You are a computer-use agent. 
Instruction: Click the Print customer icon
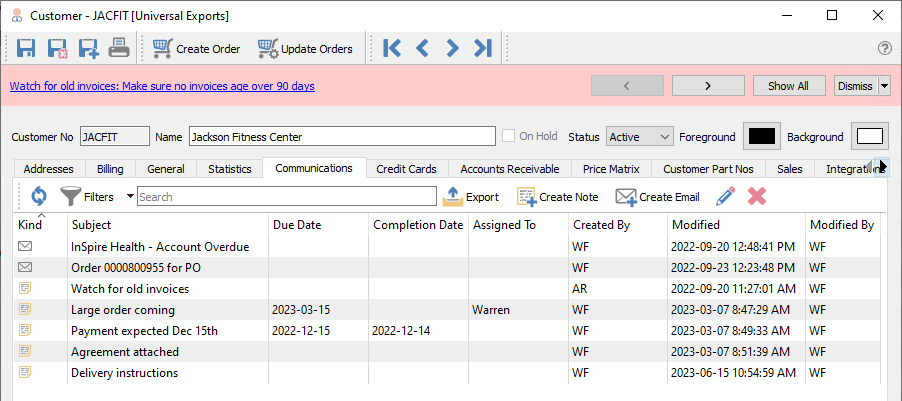tap(119, 48)
